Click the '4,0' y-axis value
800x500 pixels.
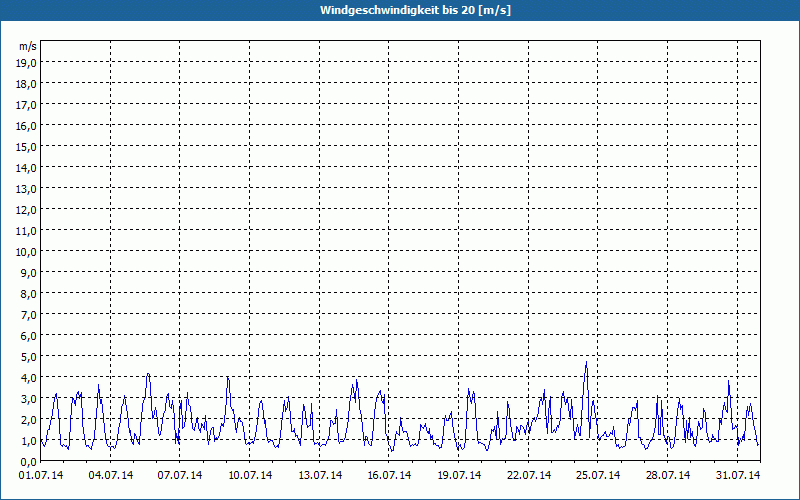(x=29, y=378)
